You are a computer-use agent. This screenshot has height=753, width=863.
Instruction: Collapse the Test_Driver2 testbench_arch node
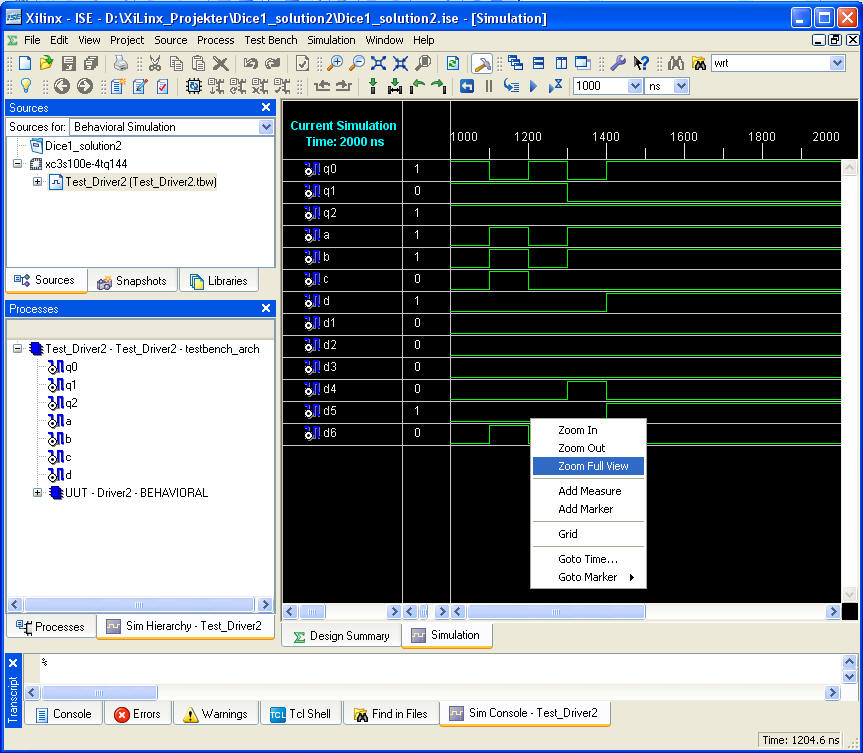click(18, 348)
